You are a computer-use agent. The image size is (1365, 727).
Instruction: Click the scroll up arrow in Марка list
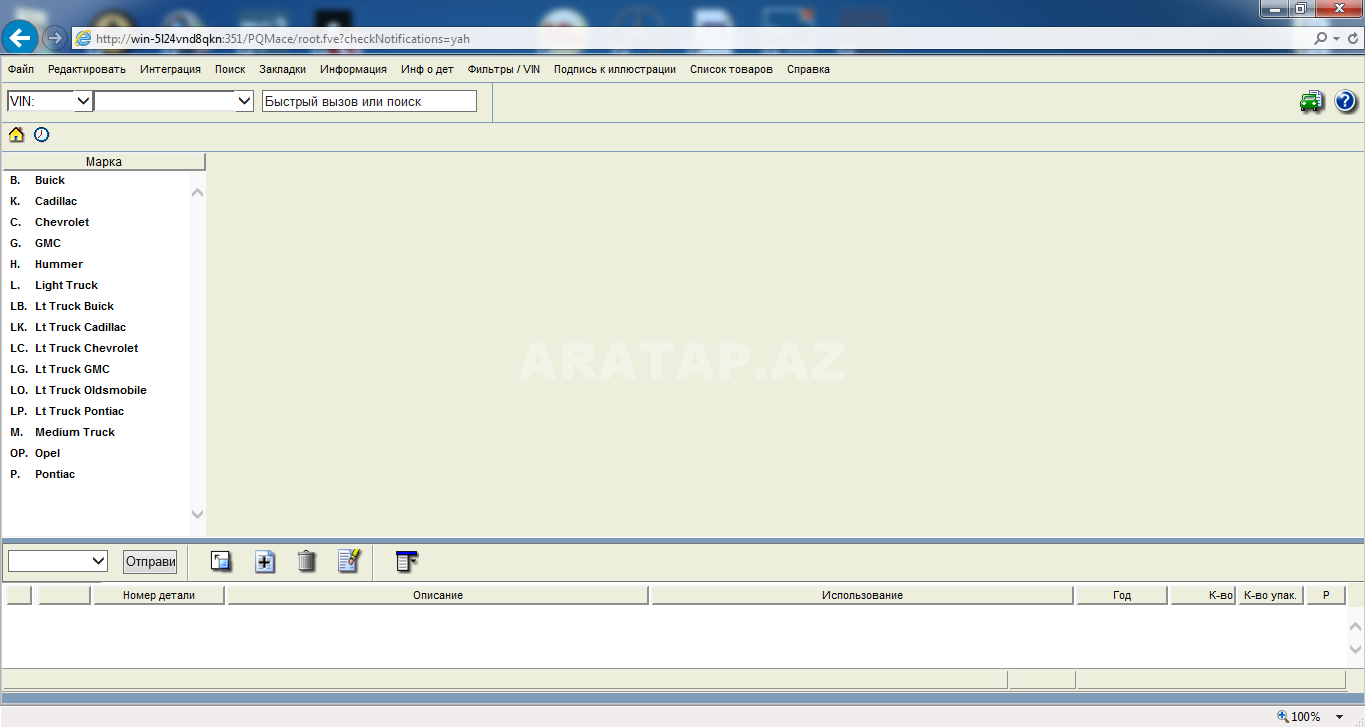click(197, 191)
